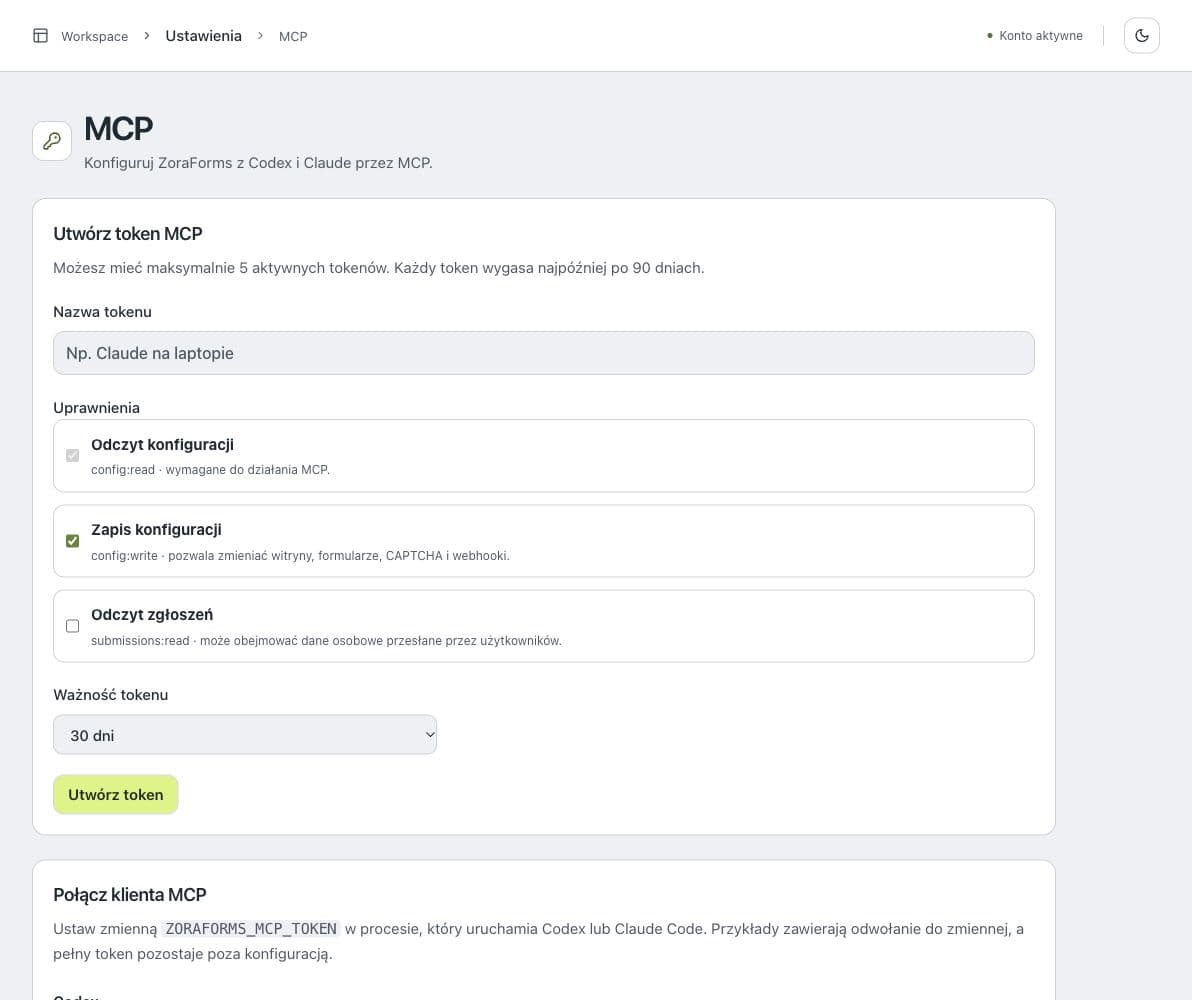1192x1000 pixels.
Task: Open the Ważność tokenu dropdown
Action: point(245,735)
